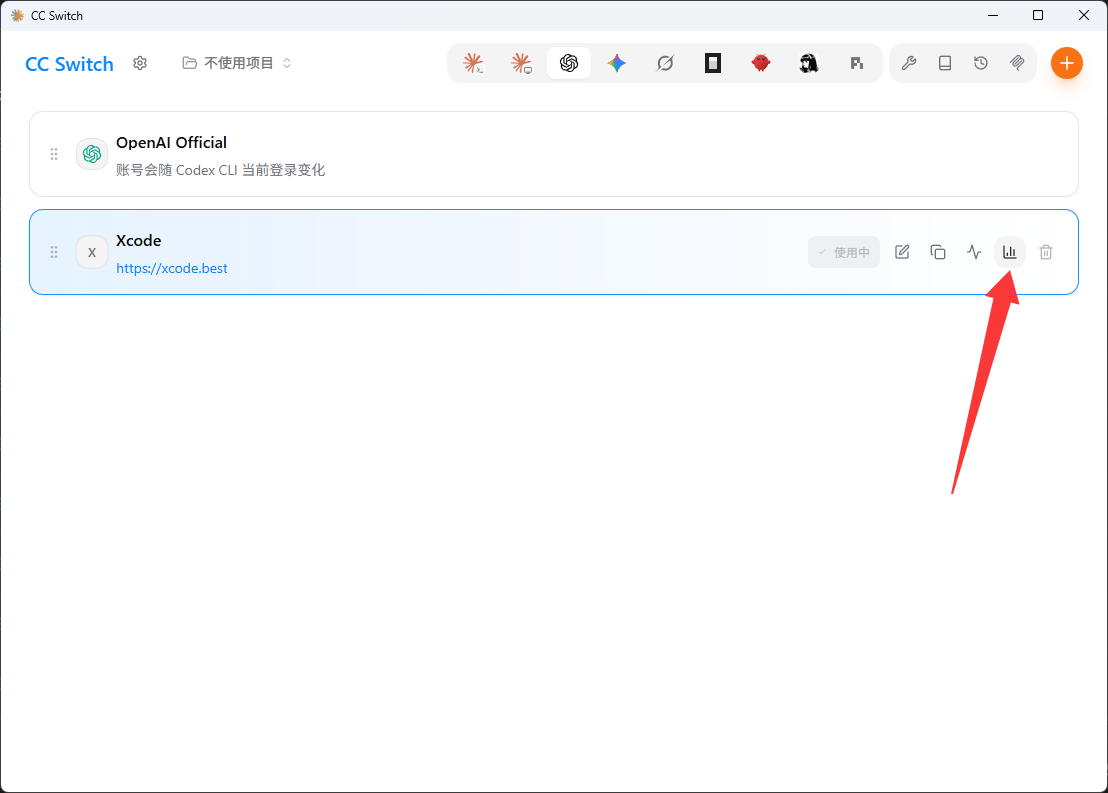Select the OpenAI Official provider name

tap(171, 143)
